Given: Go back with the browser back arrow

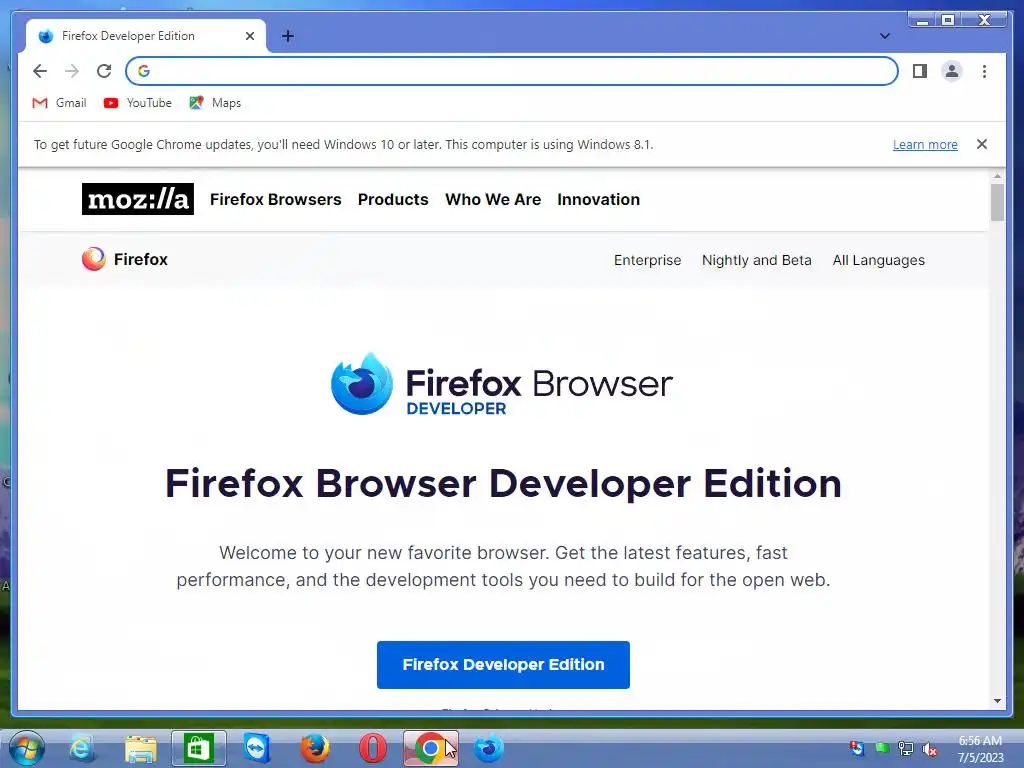Looking at the screenshot, I should click(x=40, y=71).
